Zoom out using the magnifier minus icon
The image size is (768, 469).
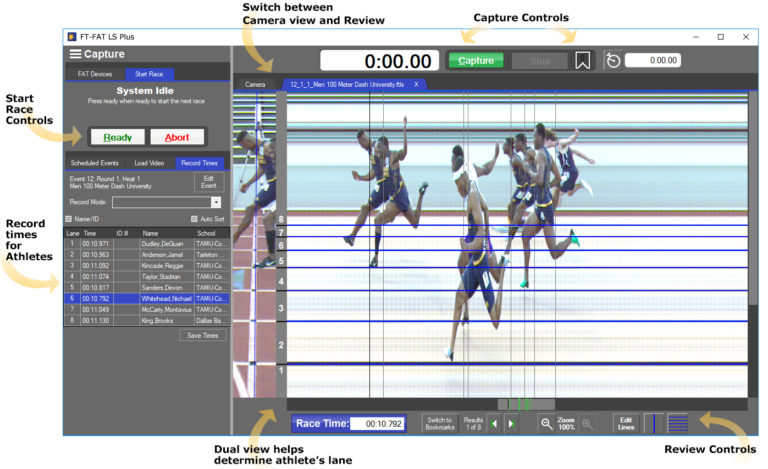point(546,424)
